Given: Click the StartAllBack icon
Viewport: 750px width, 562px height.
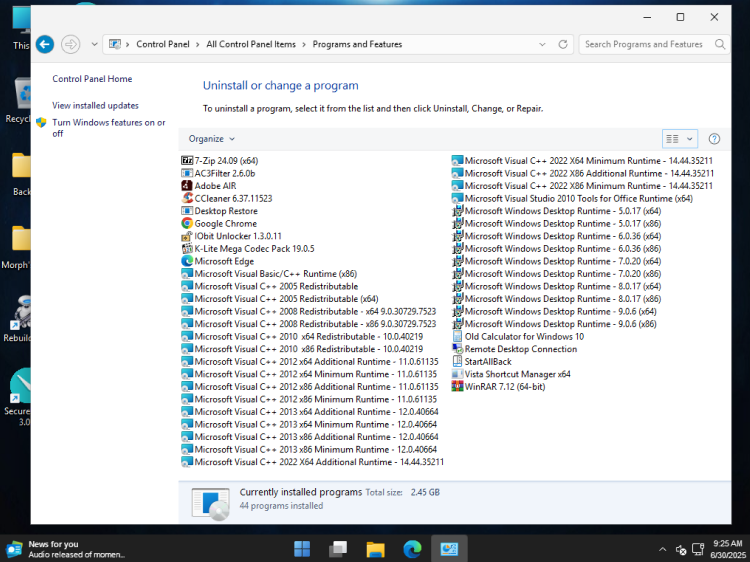Looking at the screenshot, I should [457, 362].
